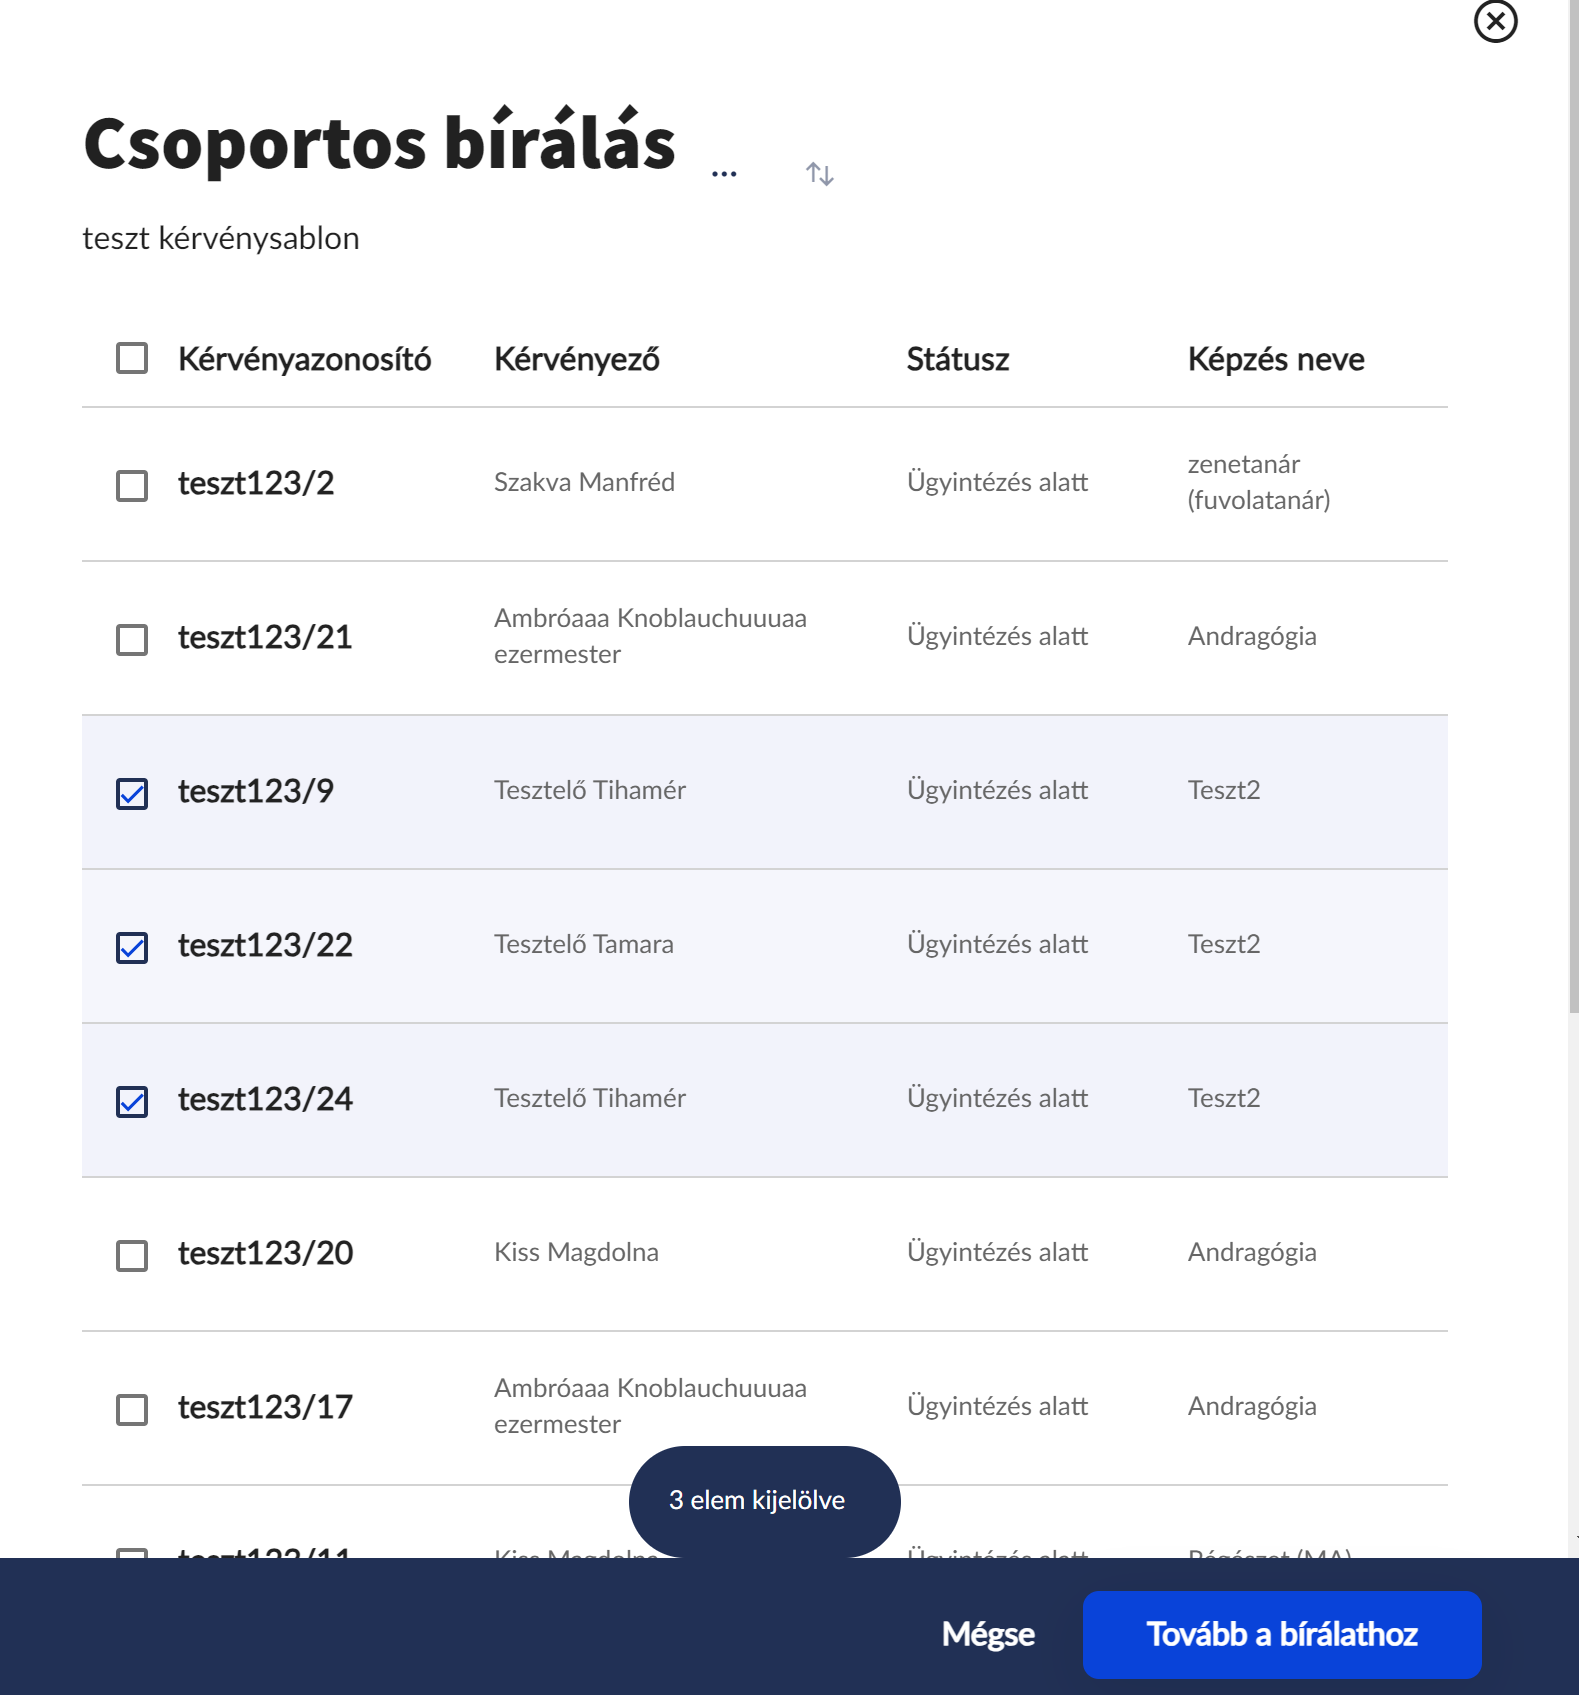Tick the teszt123/20 checkbox
This screenshot has width=1579, height=1695.
pyautogui.click(x=132, y=1256)
